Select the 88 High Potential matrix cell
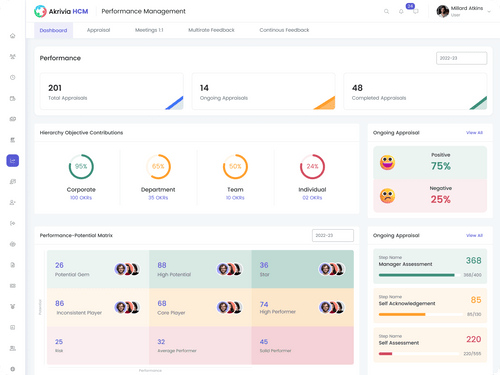 pyautogui.click(x=200, y=269)
